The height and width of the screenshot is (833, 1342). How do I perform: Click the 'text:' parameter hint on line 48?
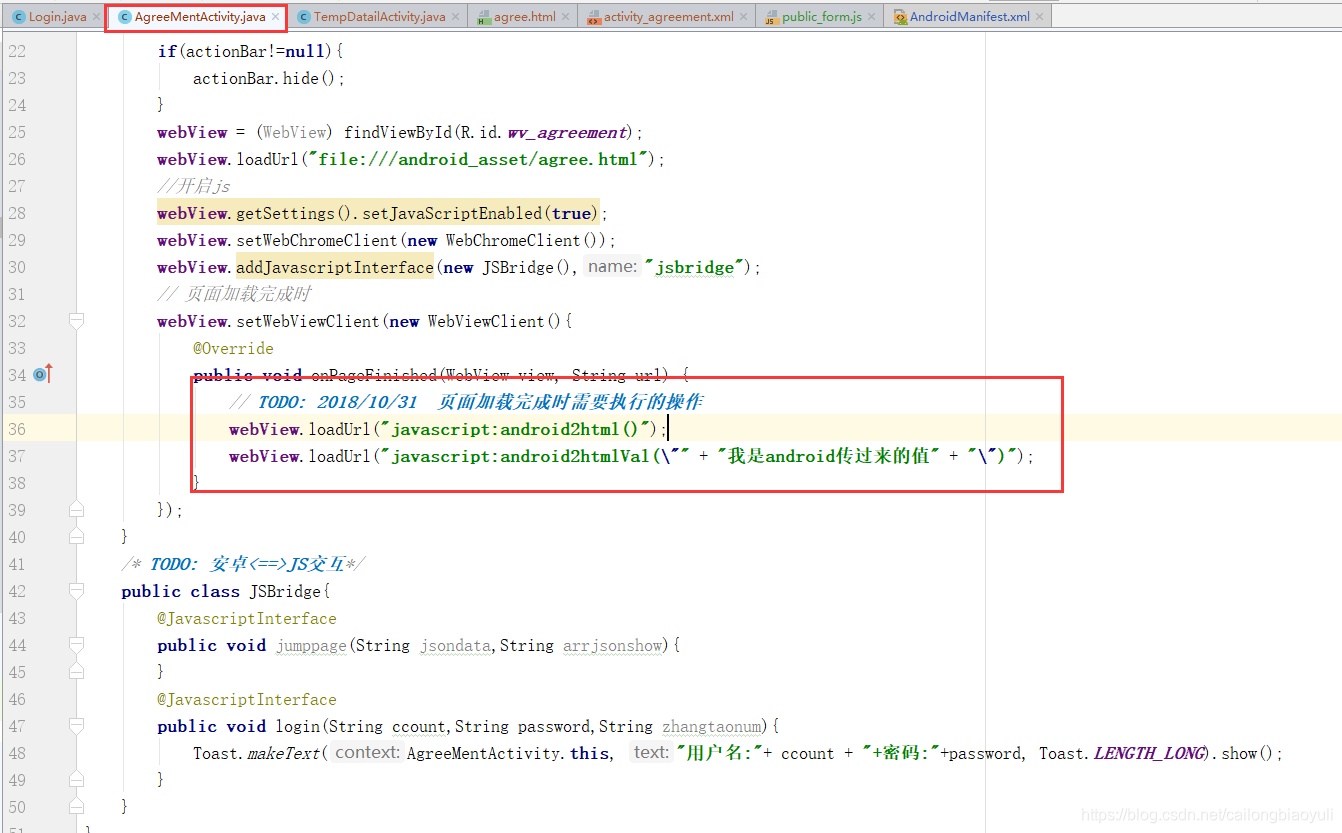point(651,752)
